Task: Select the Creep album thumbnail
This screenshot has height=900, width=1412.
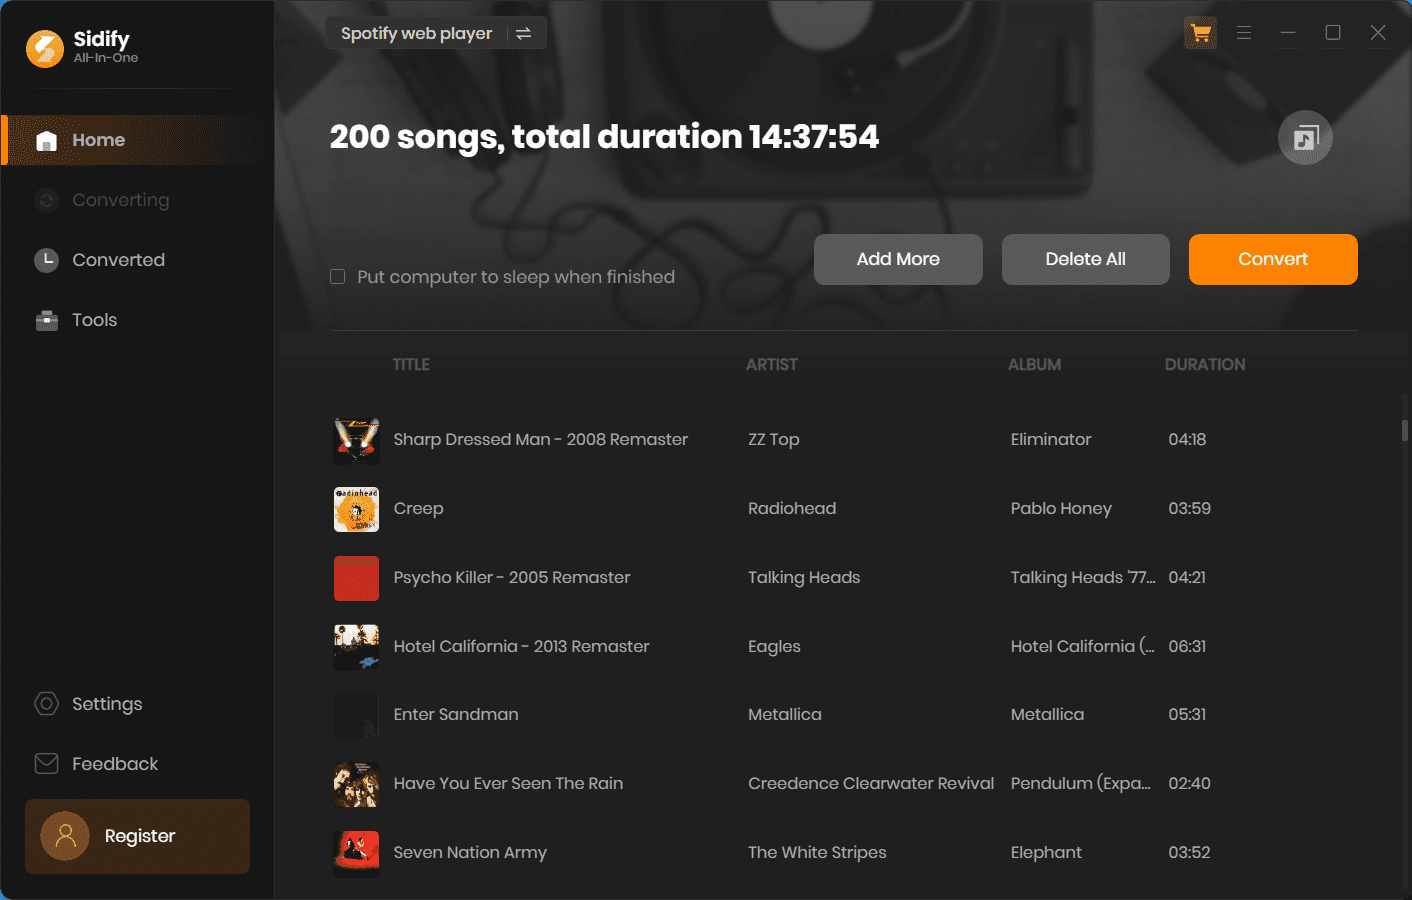Action: [x=356, y=509]
